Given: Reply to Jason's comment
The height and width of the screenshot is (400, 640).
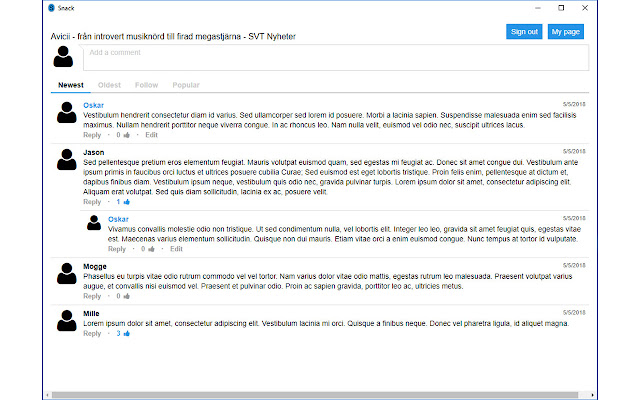Looking at the screenshot, I should [92, 202].
